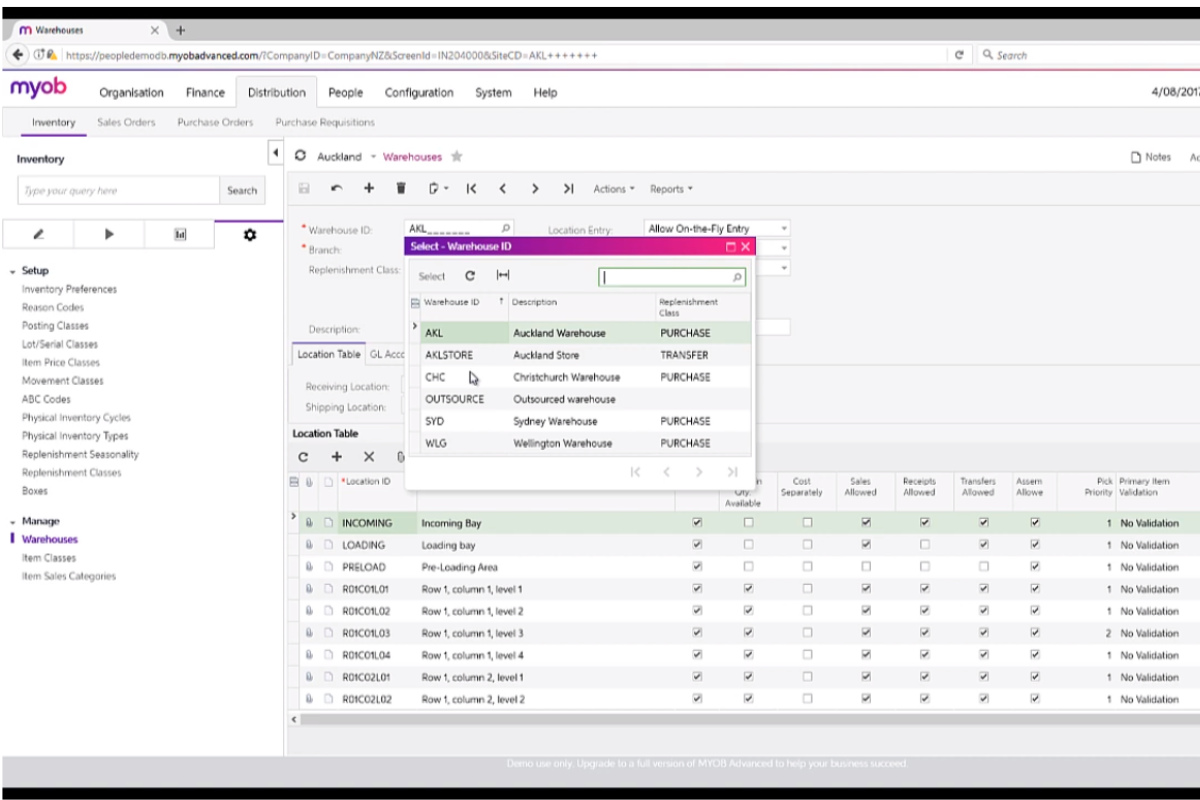Click the Fit-to-screen icon in the lookup dialog
Image resolution: width=1200 pixels, height=800 pixels.
(x=503, y=275)
